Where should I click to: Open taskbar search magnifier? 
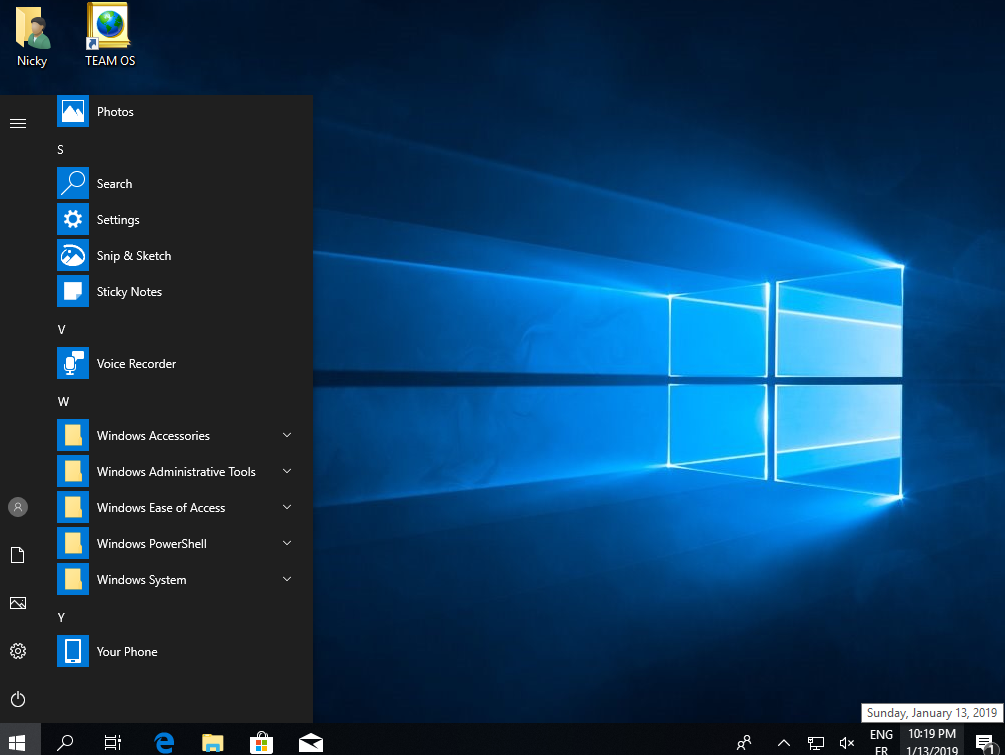(x=65, y=743)
